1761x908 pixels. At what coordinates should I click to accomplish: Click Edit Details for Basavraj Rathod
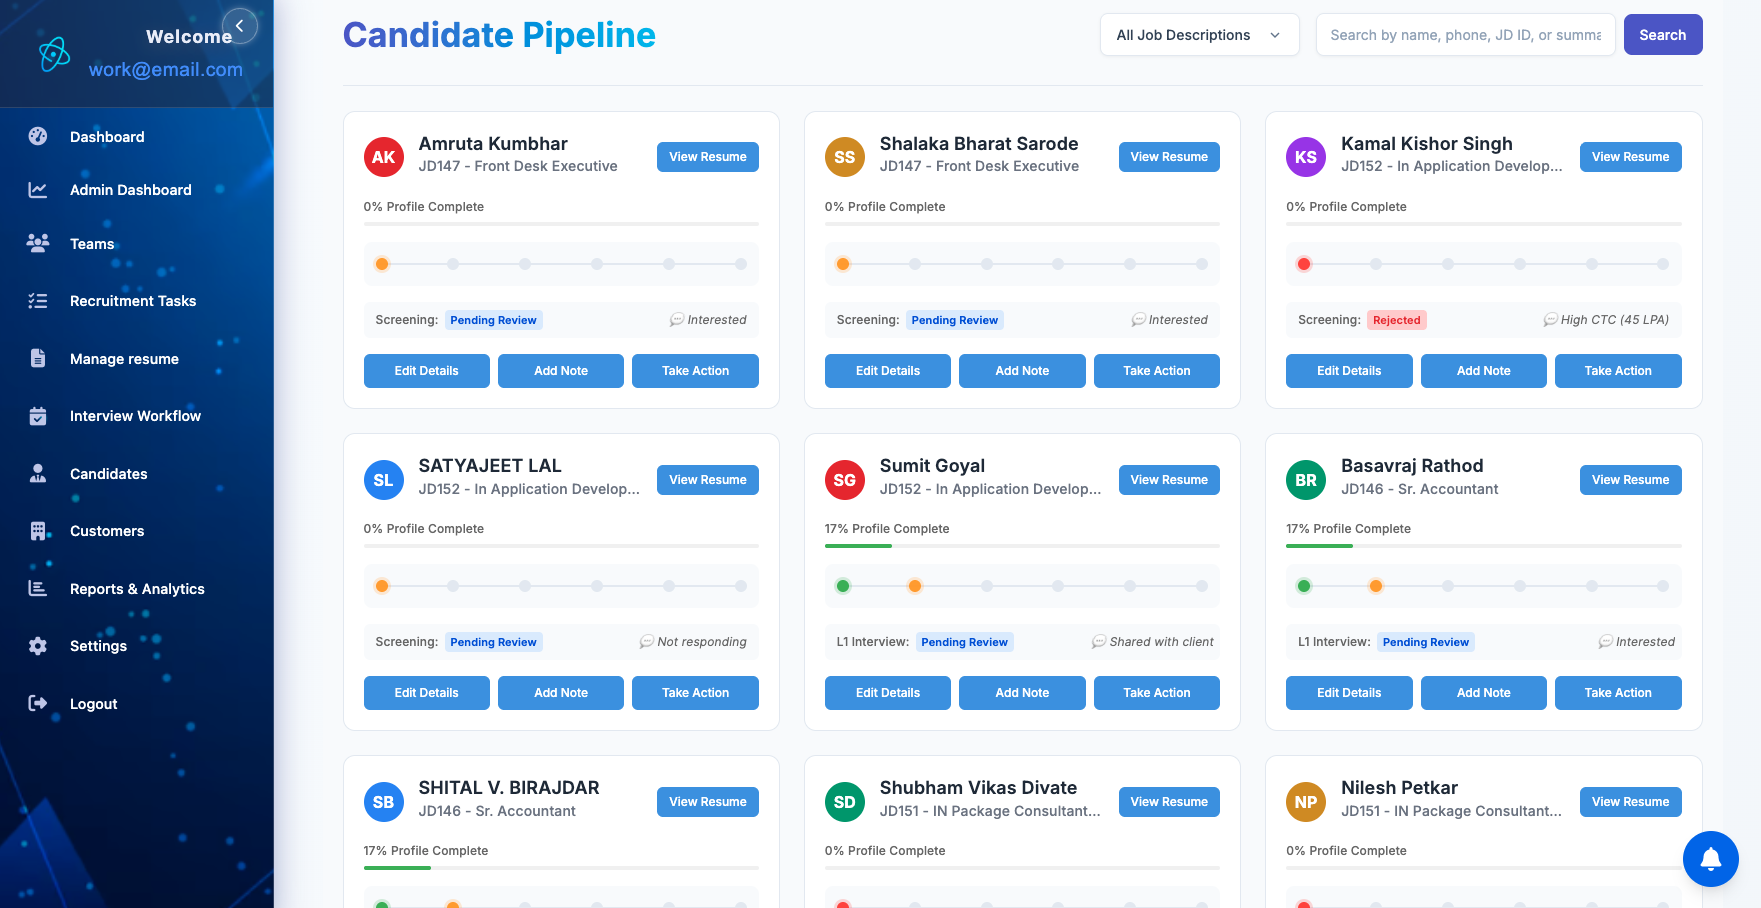(1348, 693)
